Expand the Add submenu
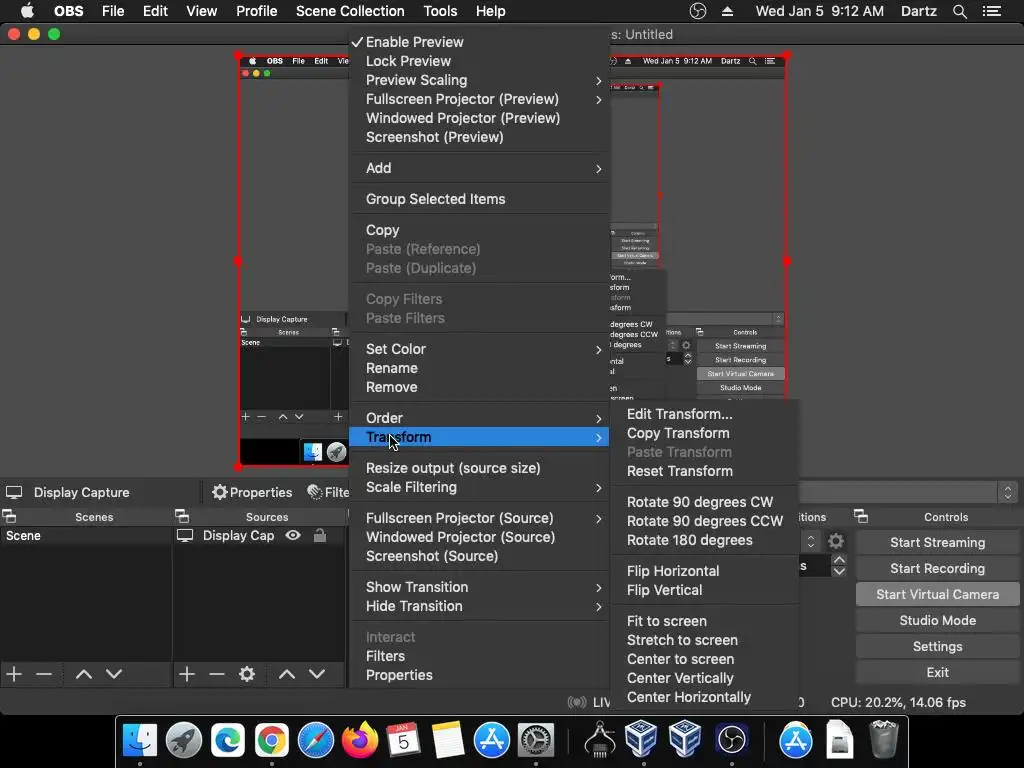 [x=479, y=168]
